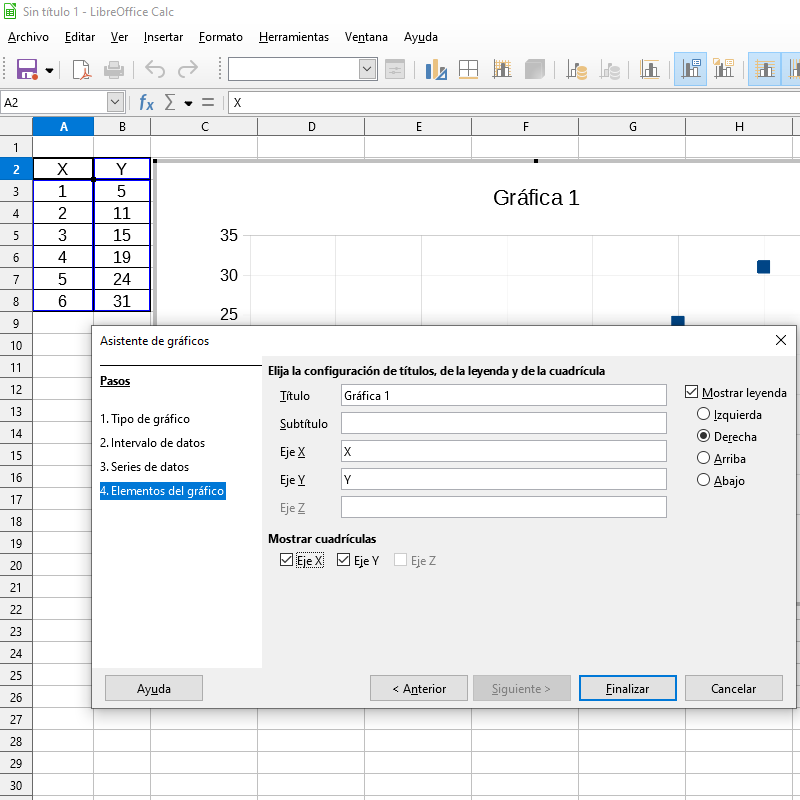Open the chart element selector combo box
Image resolution: width=800 pixels, height=800 pixels.
point(303,69)
